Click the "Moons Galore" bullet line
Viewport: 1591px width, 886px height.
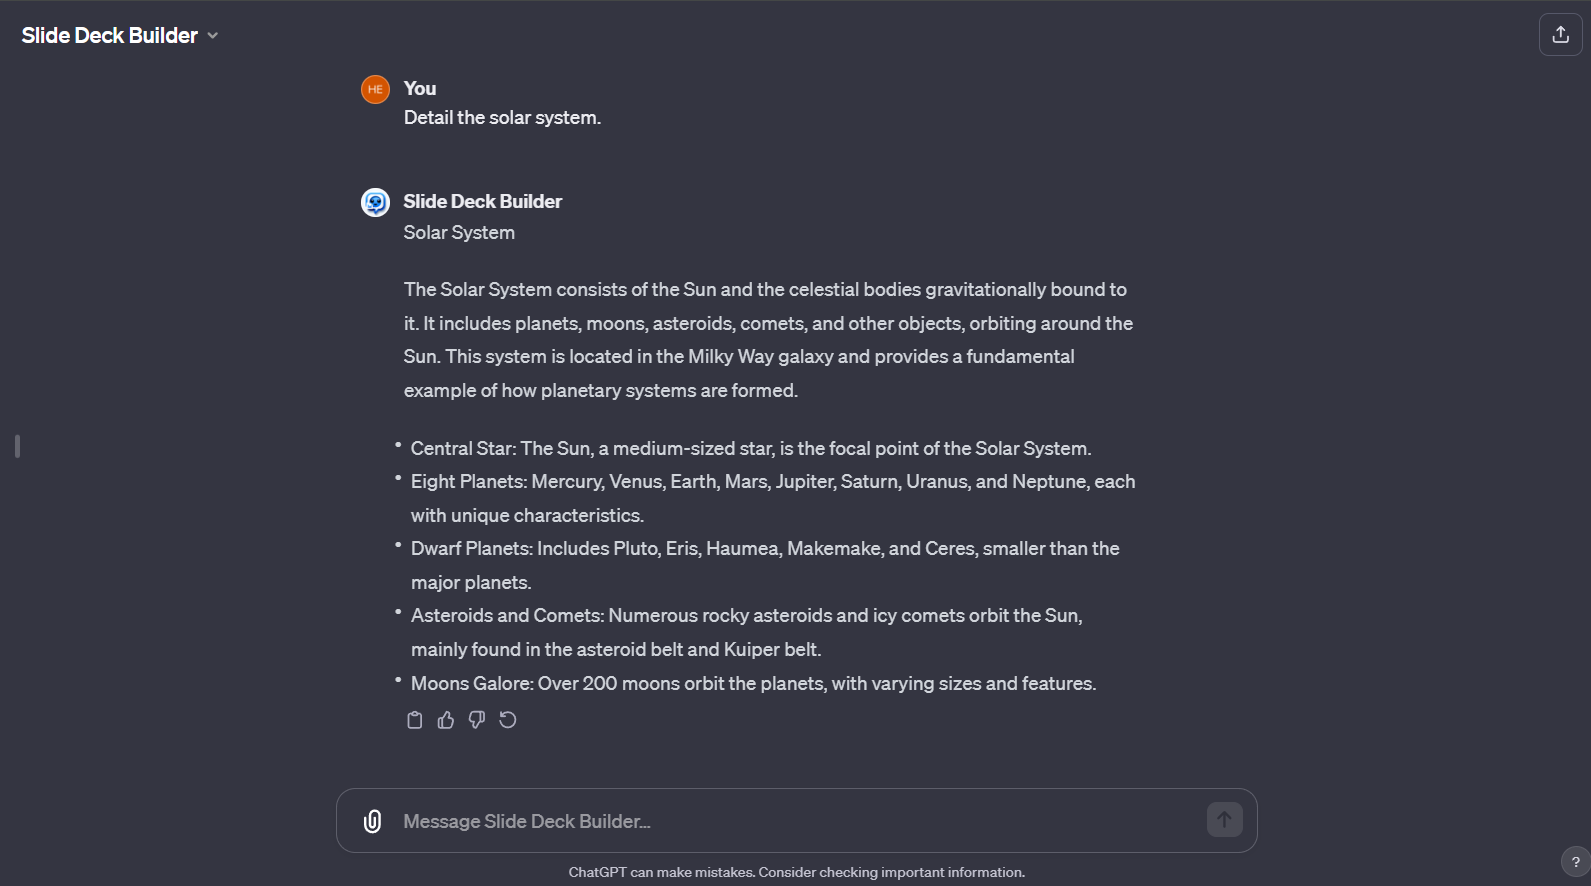[x=753, y=684]
